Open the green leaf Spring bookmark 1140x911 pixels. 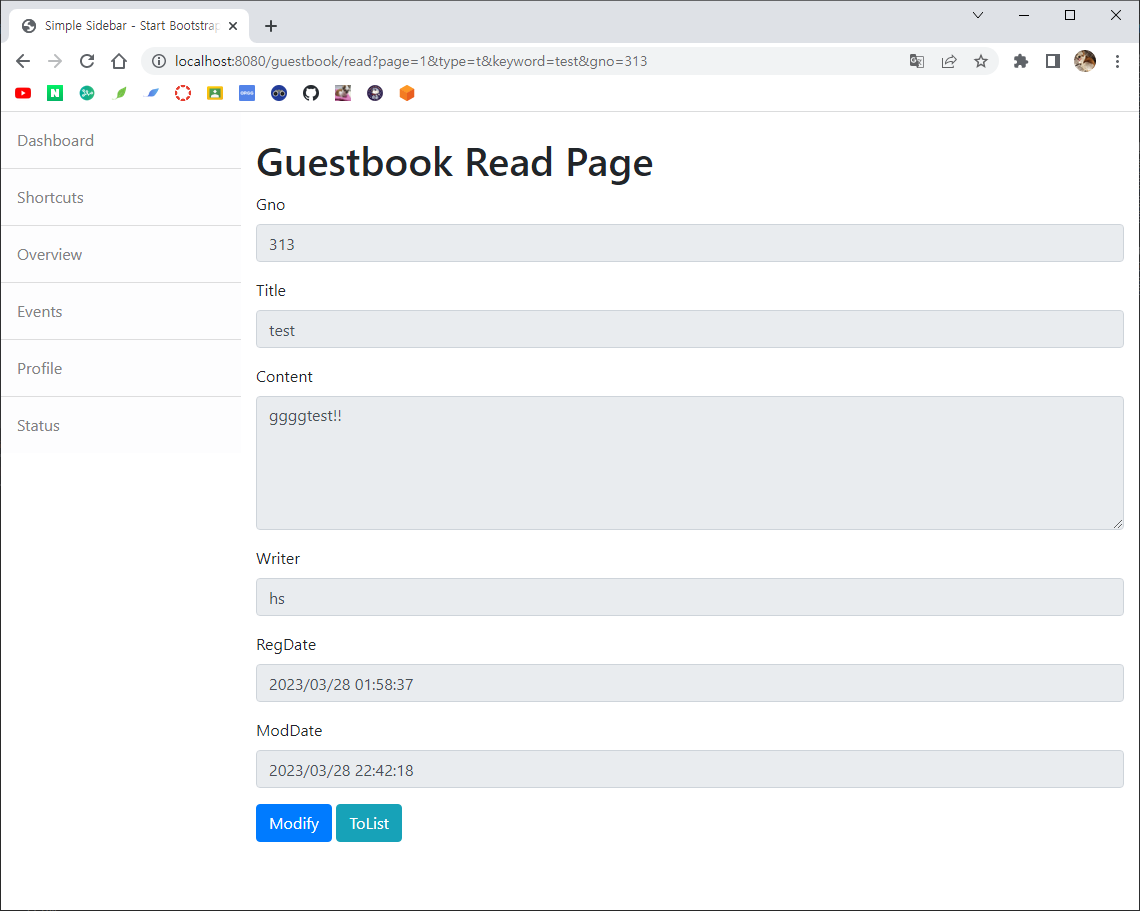tap(121, 93)
